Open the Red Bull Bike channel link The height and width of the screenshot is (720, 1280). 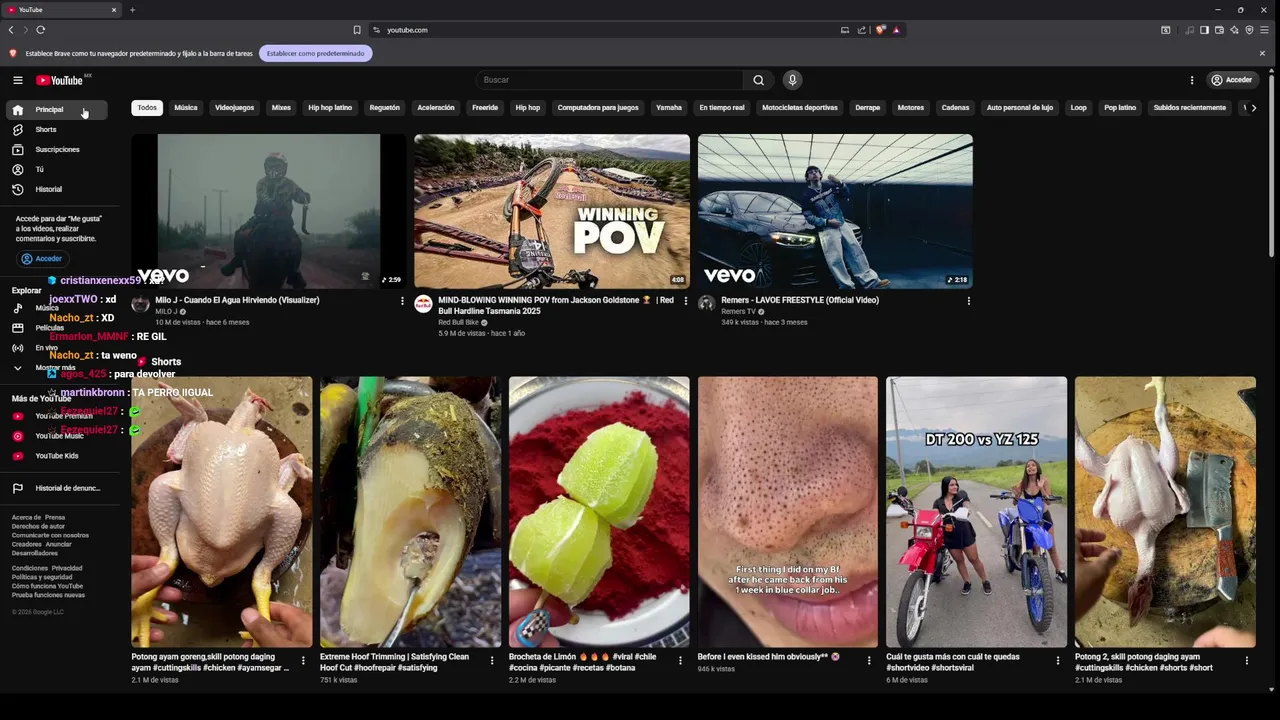click(x=458, y=323)
